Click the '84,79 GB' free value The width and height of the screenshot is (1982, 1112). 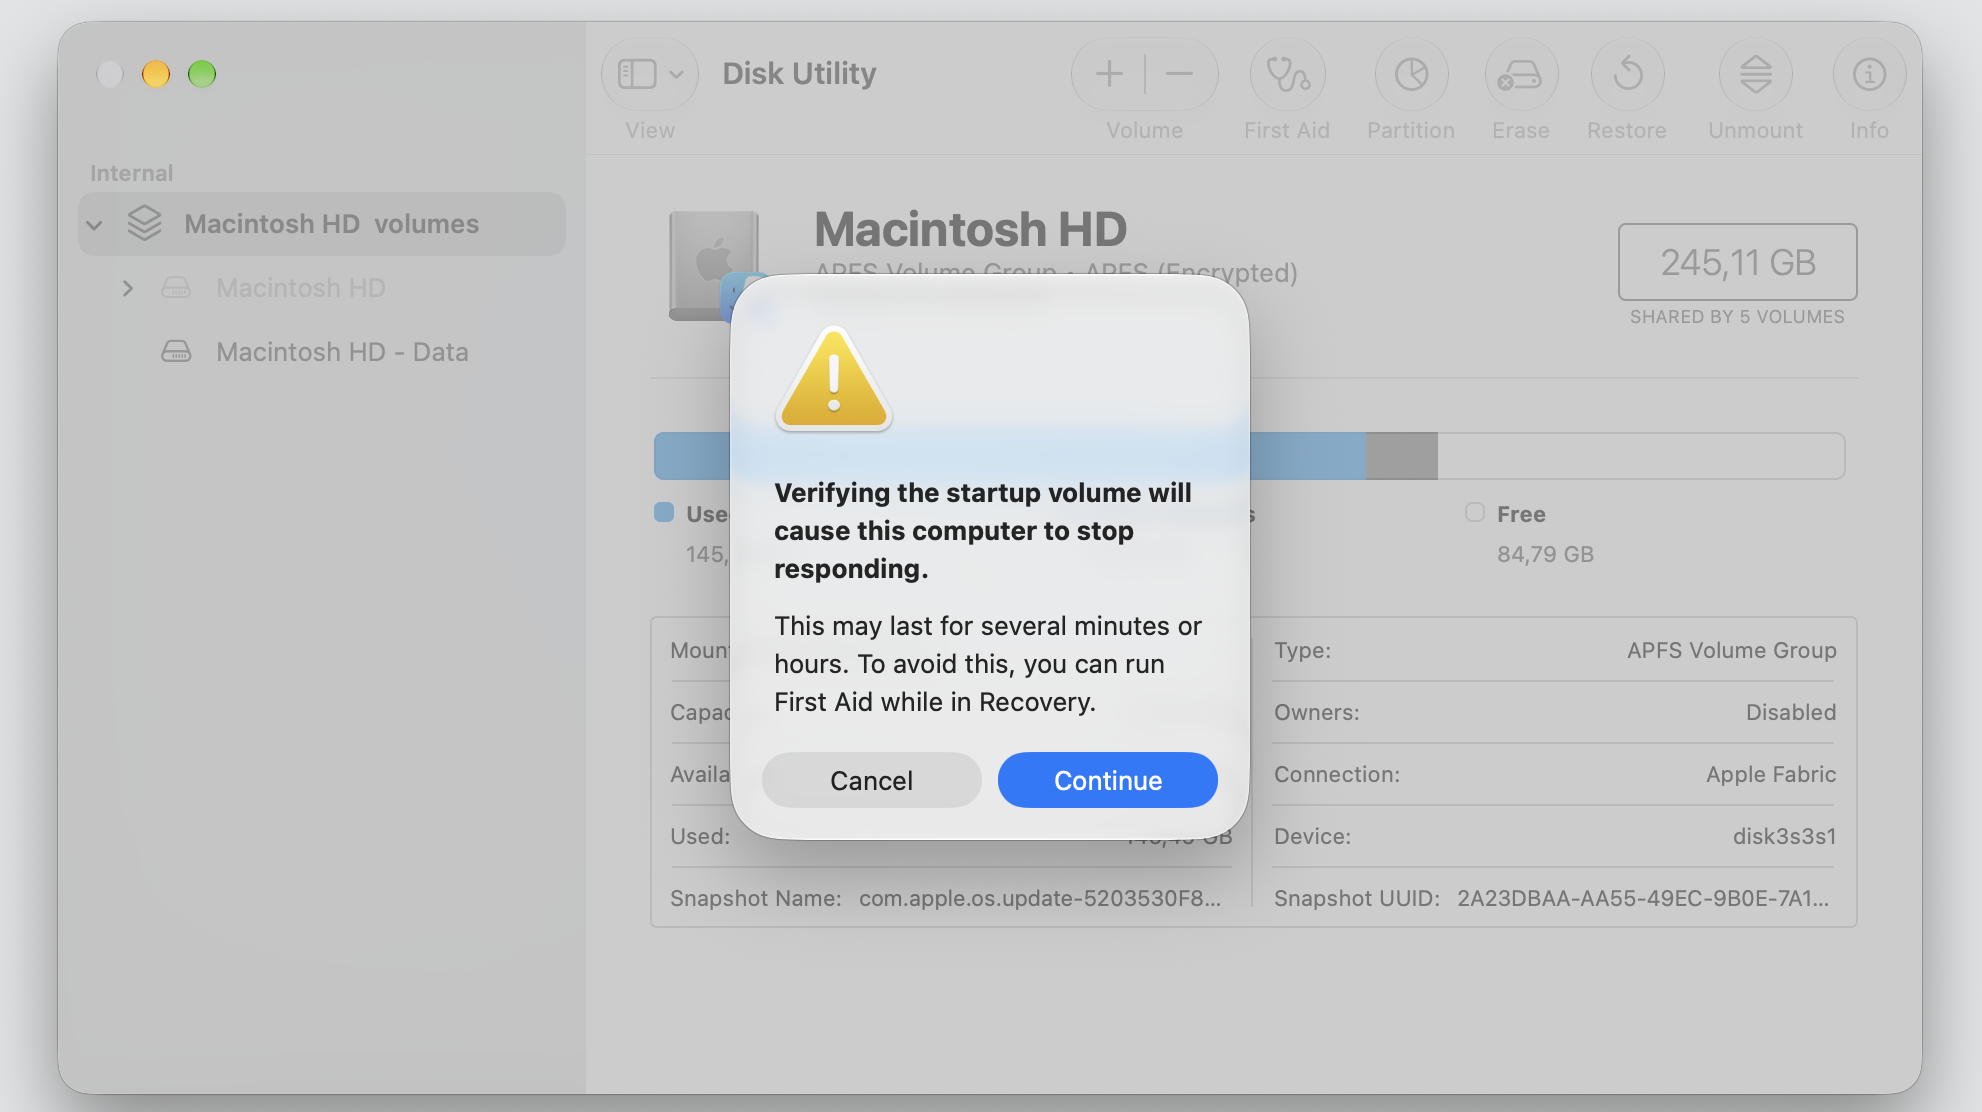pyautogui.click(x=1545, y=554)
